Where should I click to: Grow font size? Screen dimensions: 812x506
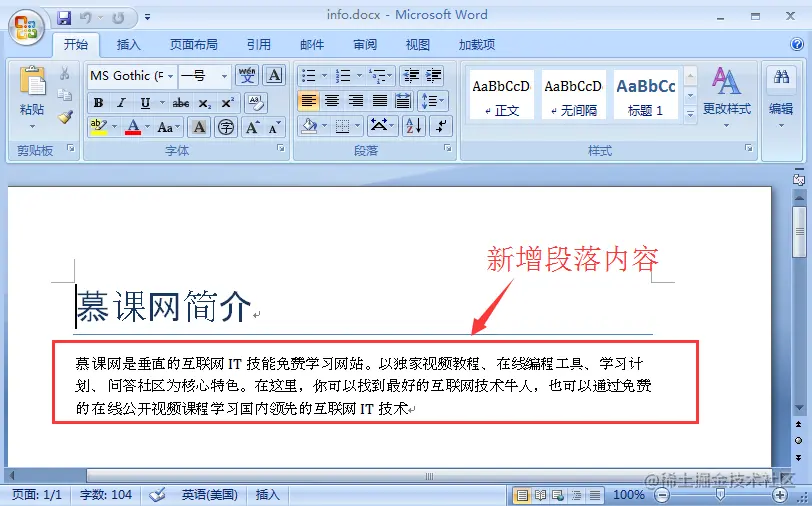point(253,127)
